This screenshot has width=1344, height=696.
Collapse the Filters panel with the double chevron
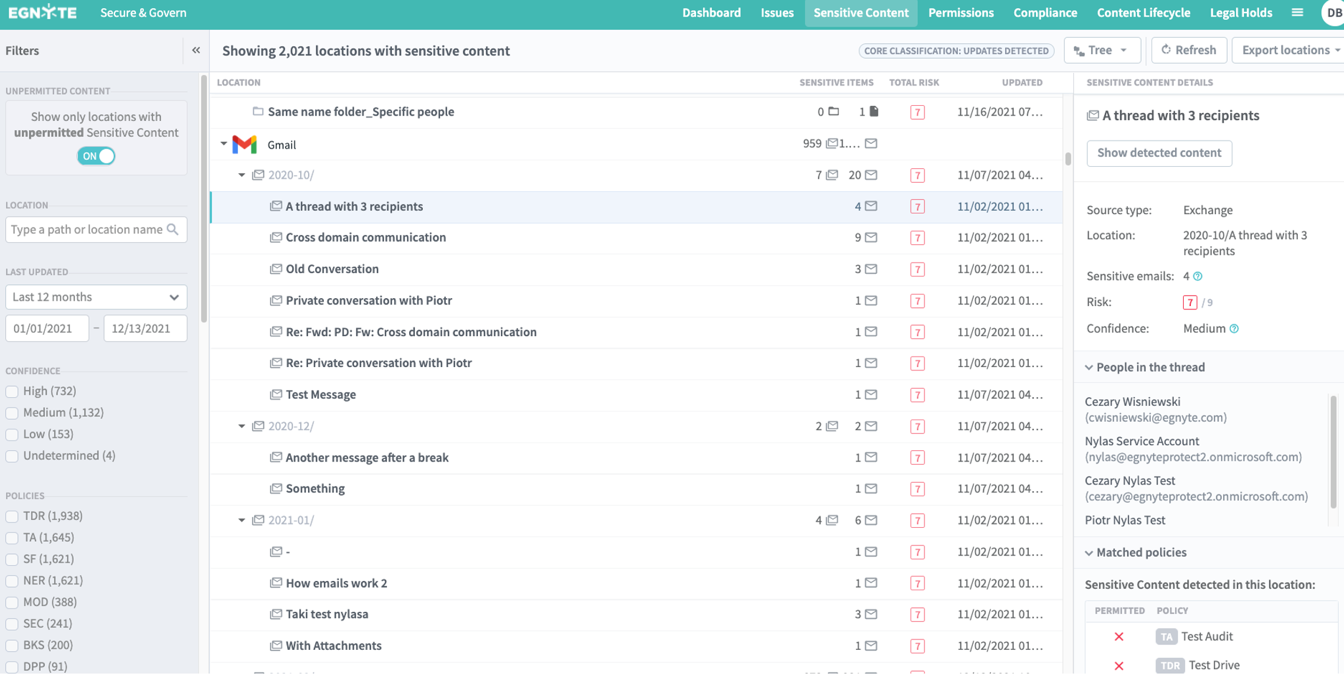pyautogui.click(x=196, y=50)
